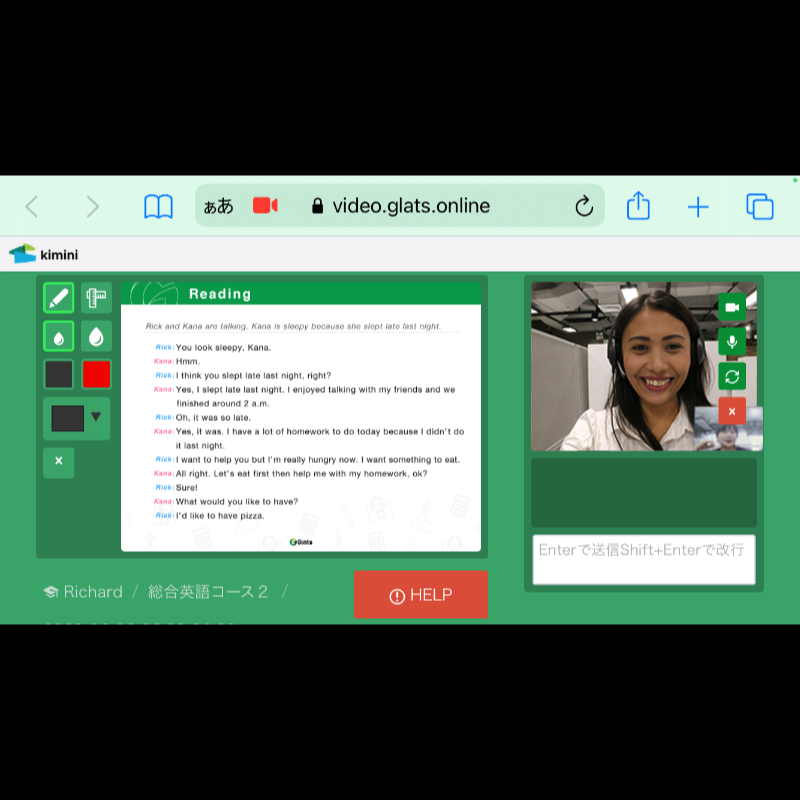Select the pencil drawing tool
Screen dimensions: 800x800
(x=59, y=298)
